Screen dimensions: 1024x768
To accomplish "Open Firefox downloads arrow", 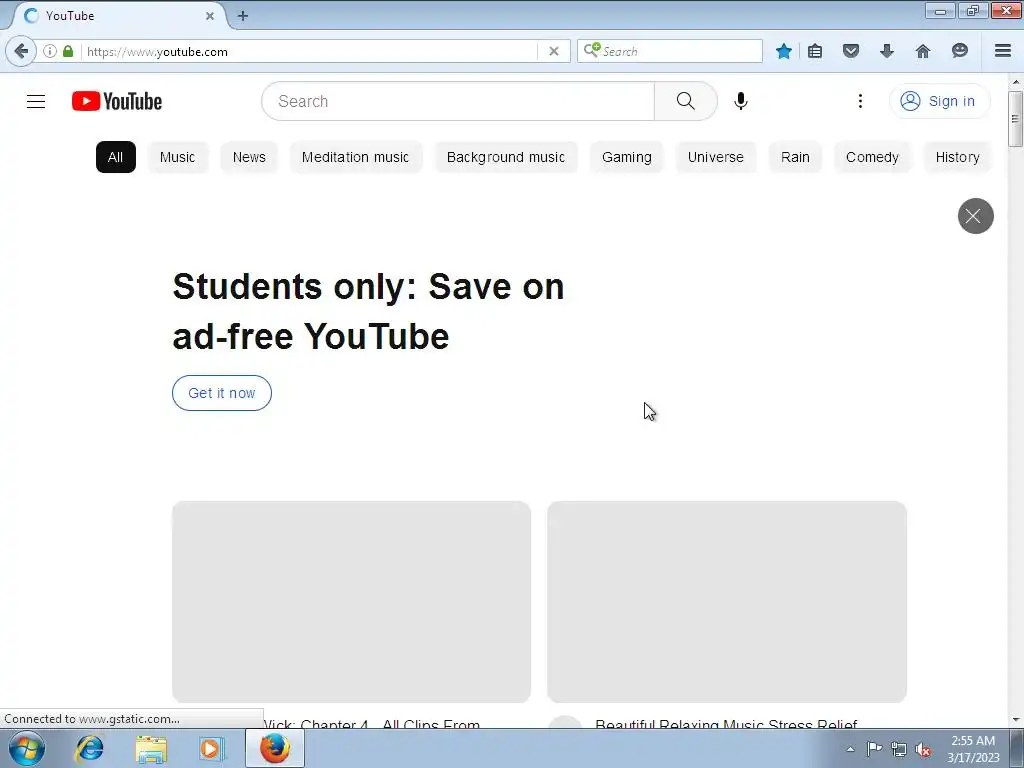I will click(887, 51).
